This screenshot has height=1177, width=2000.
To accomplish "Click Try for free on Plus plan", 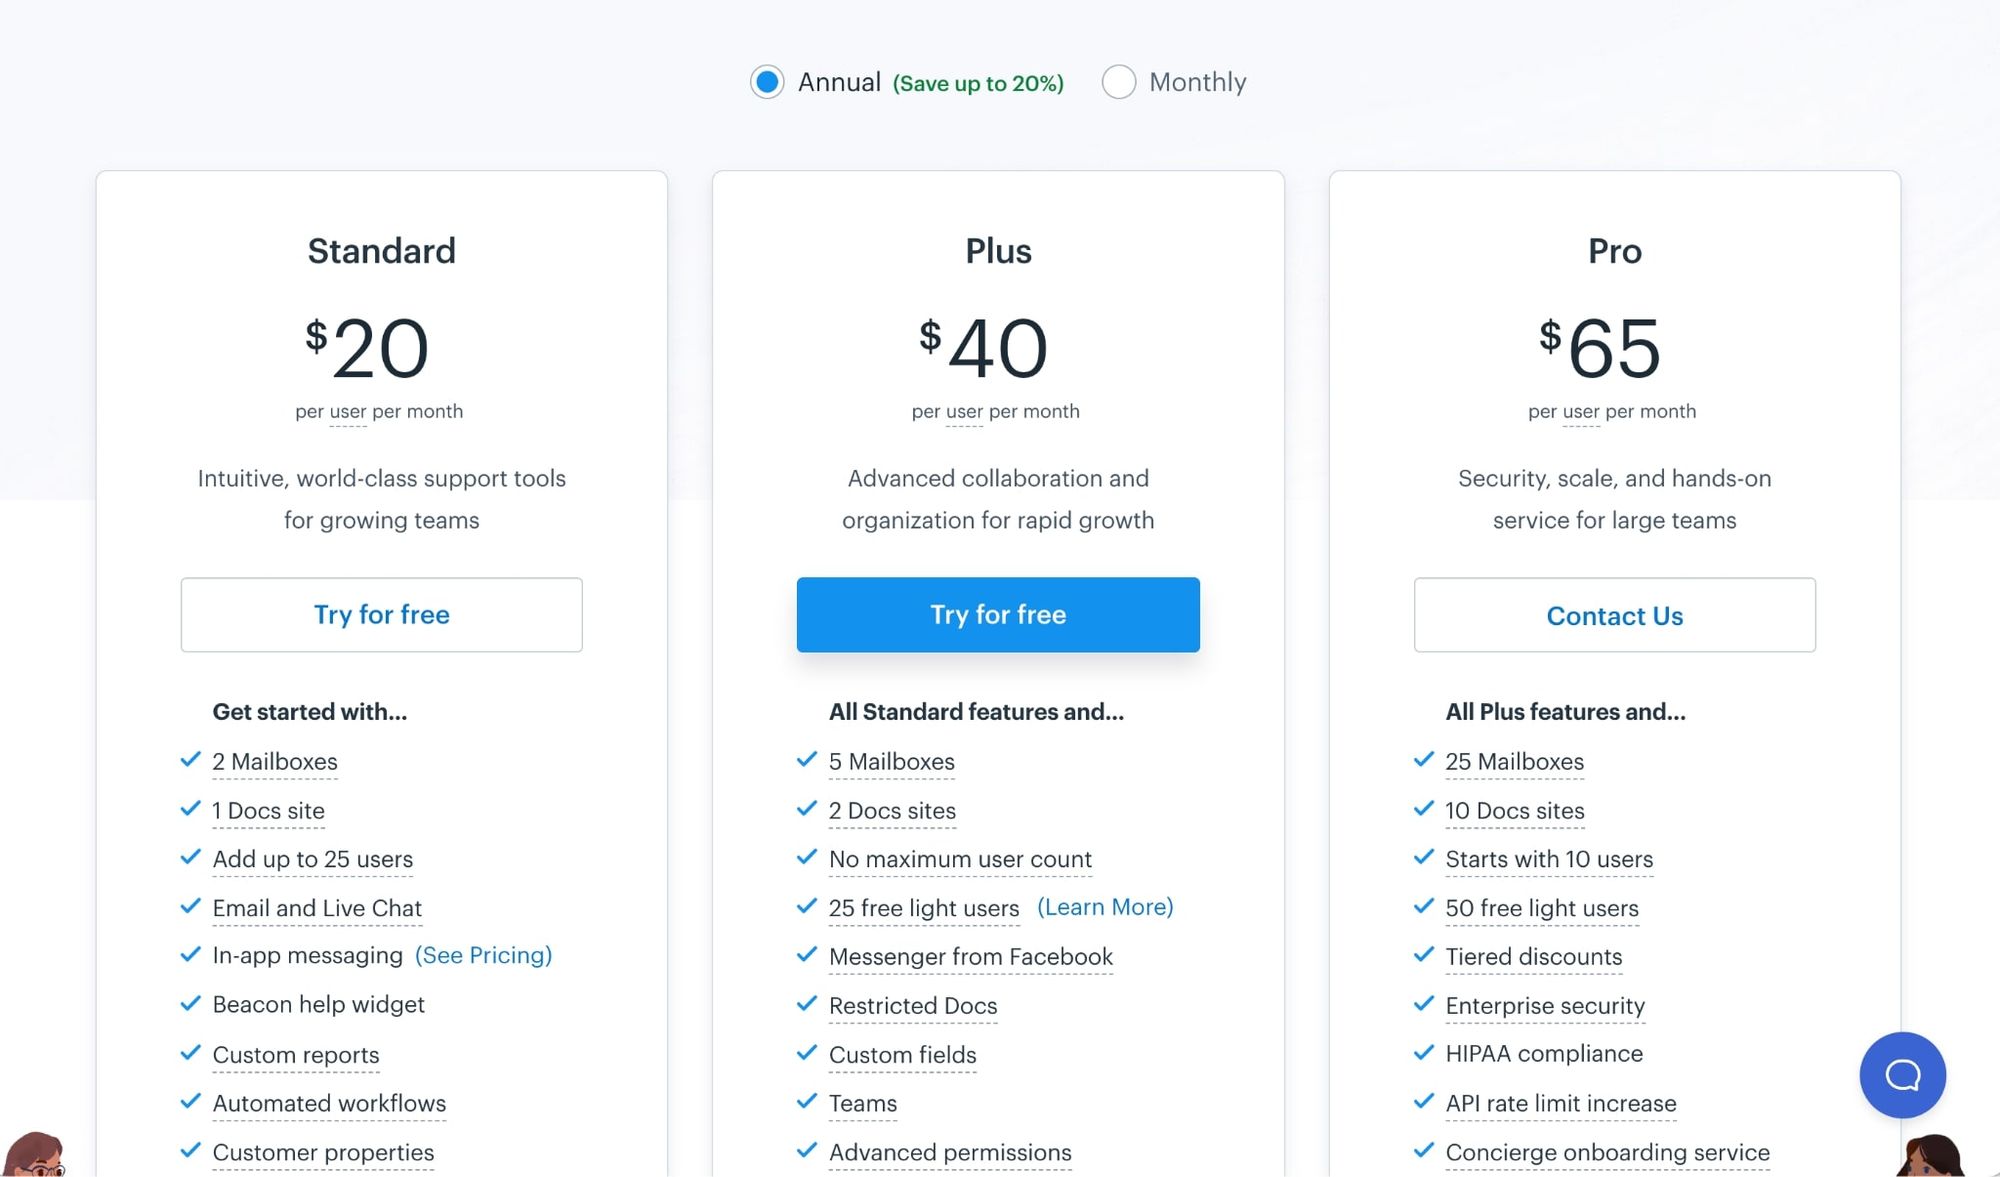I will (999, 615).
